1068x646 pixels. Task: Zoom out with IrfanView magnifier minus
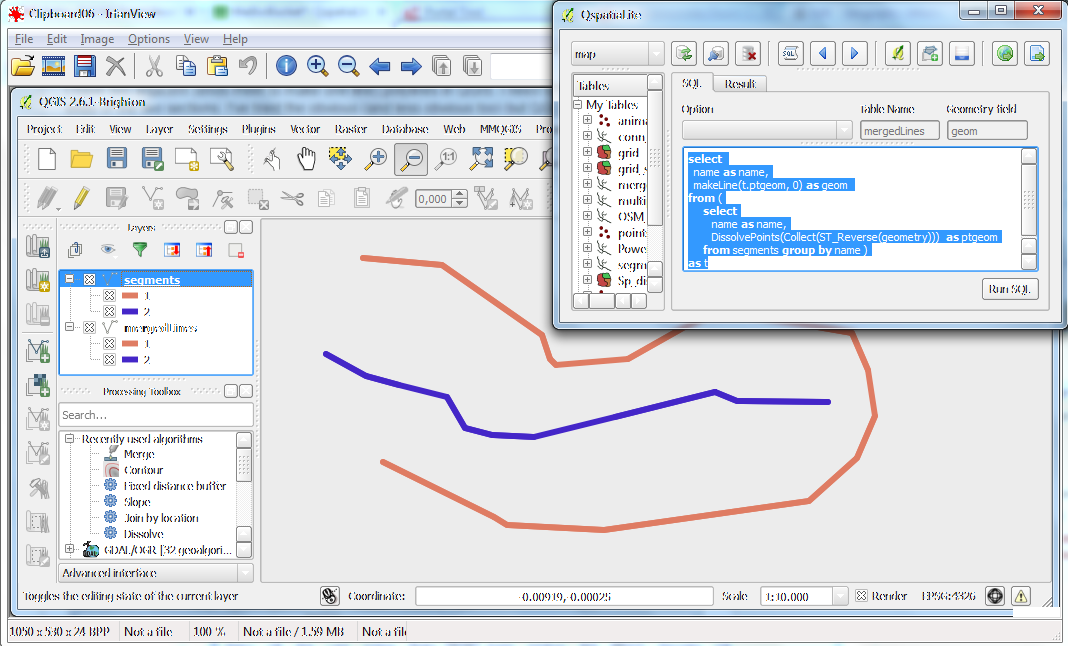coord(349,66)
